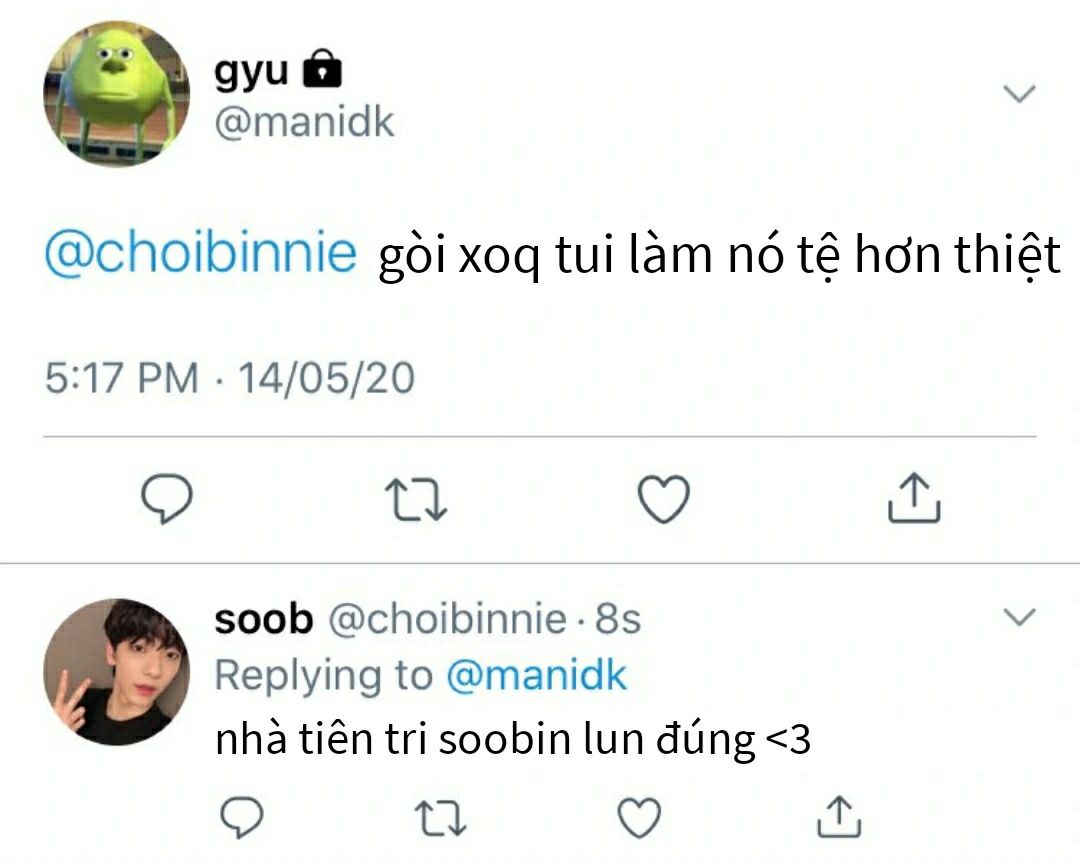Select the @manidk handle under gyu's name
This screenshot has height=862, width=1080.
304,123
